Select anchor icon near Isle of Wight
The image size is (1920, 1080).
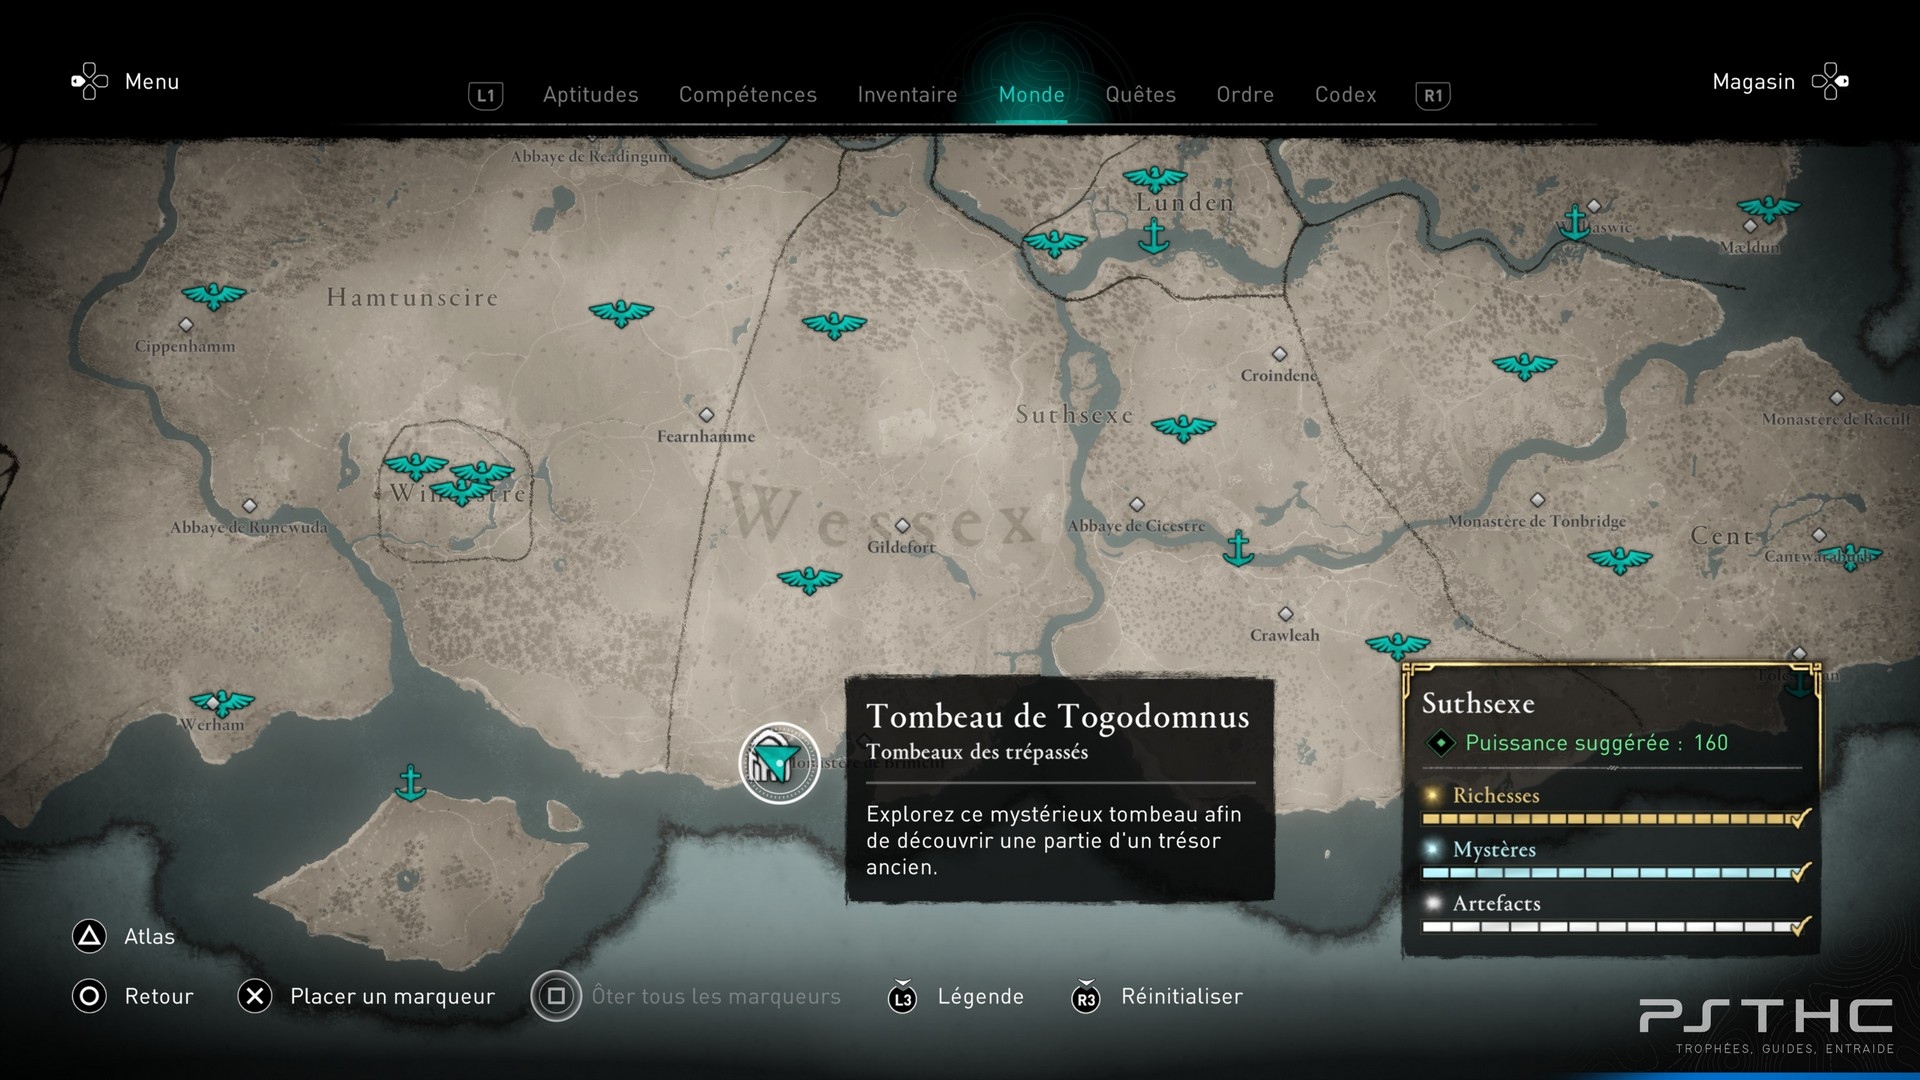pyautogui.click(x=410, y=783)
